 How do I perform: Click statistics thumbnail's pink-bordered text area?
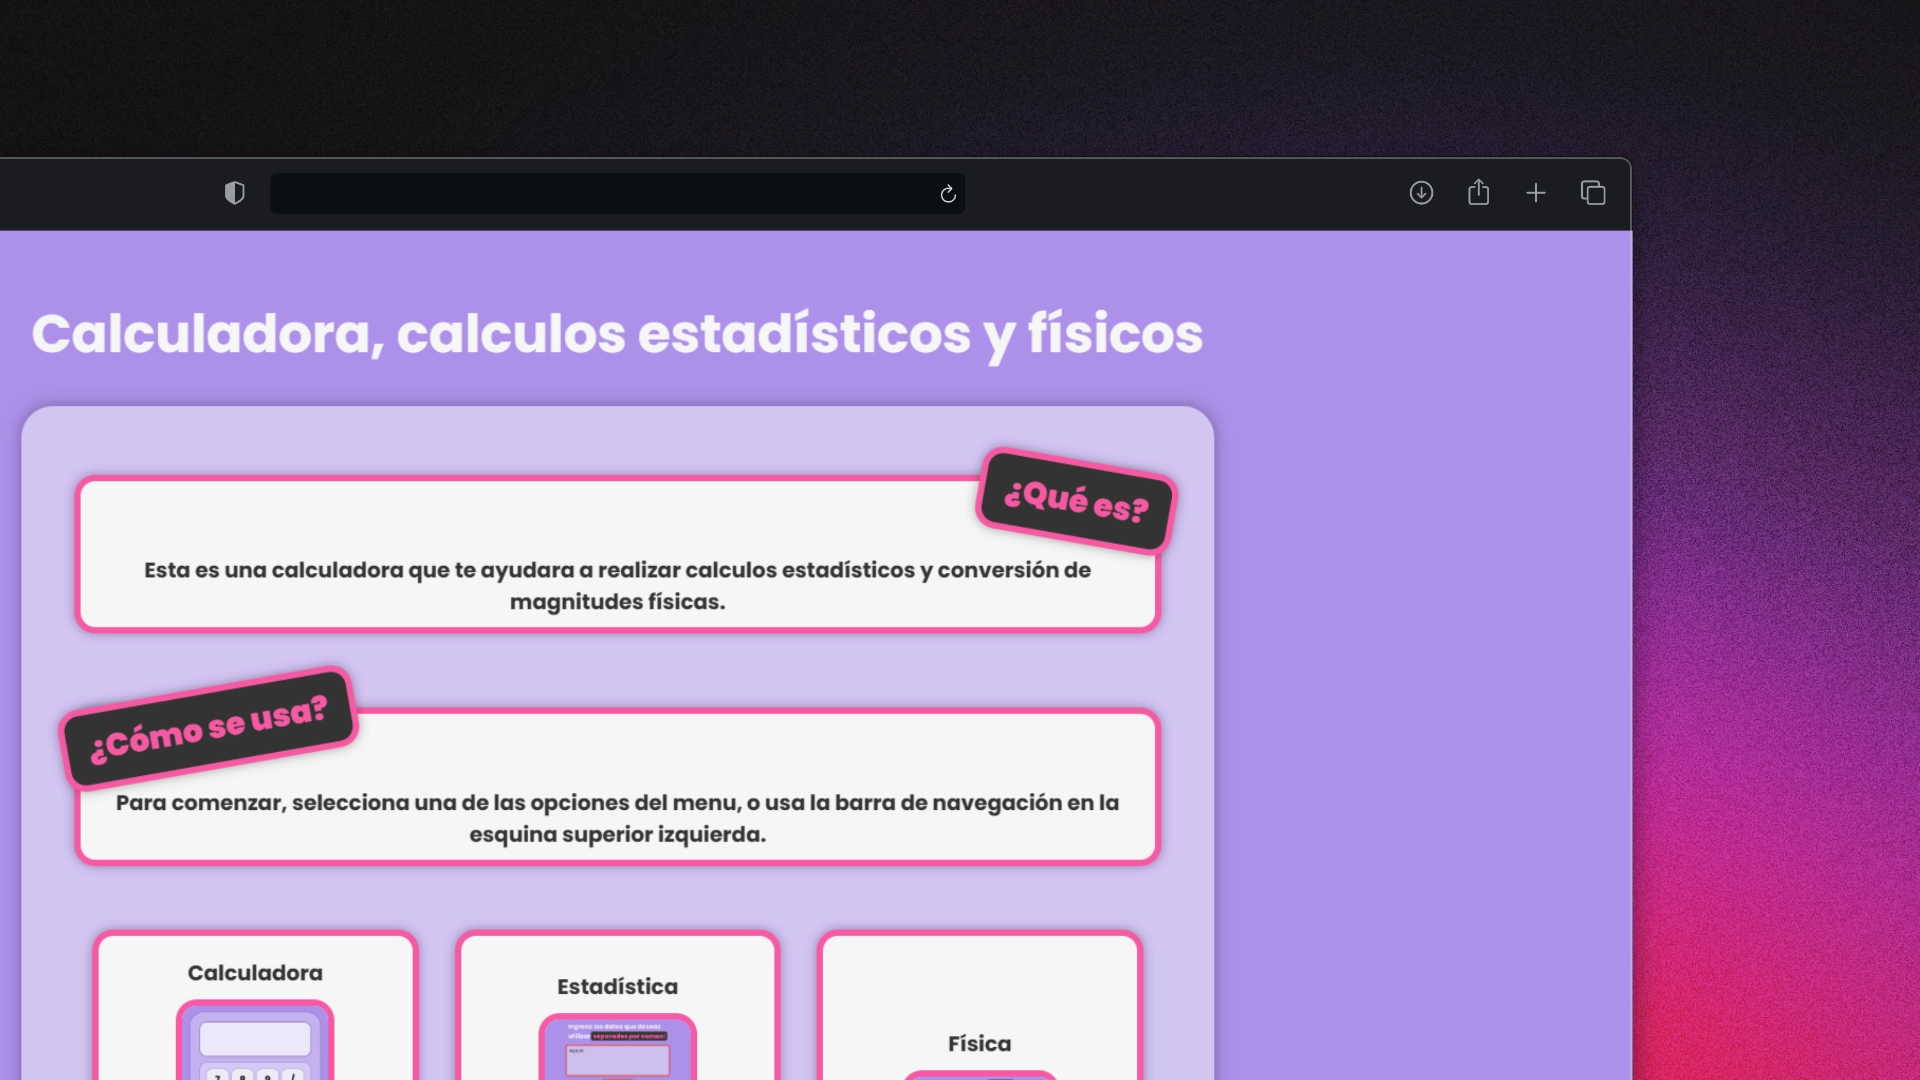(617, 1061)
